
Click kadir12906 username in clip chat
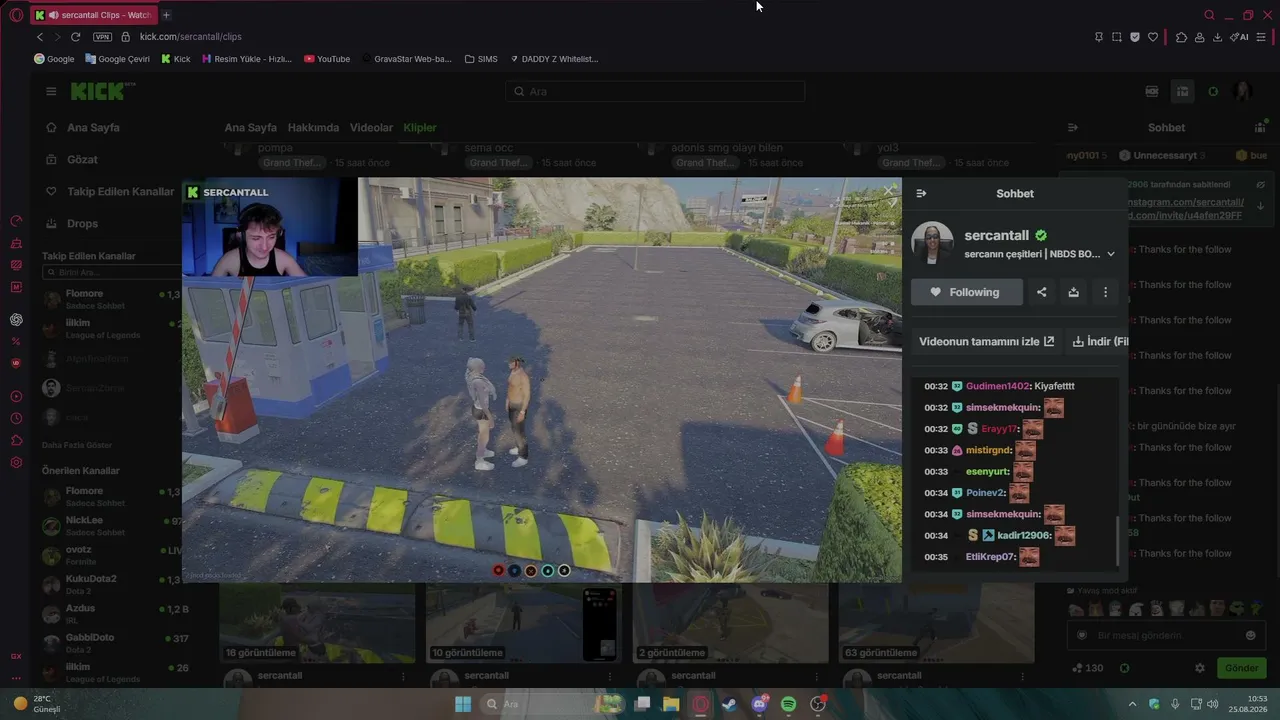point(1022,536)
